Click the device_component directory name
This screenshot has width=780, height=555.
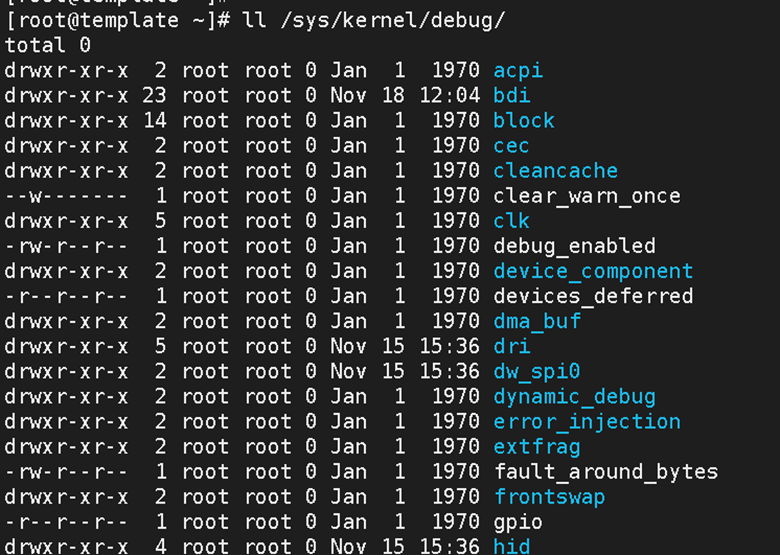point(593,272)
